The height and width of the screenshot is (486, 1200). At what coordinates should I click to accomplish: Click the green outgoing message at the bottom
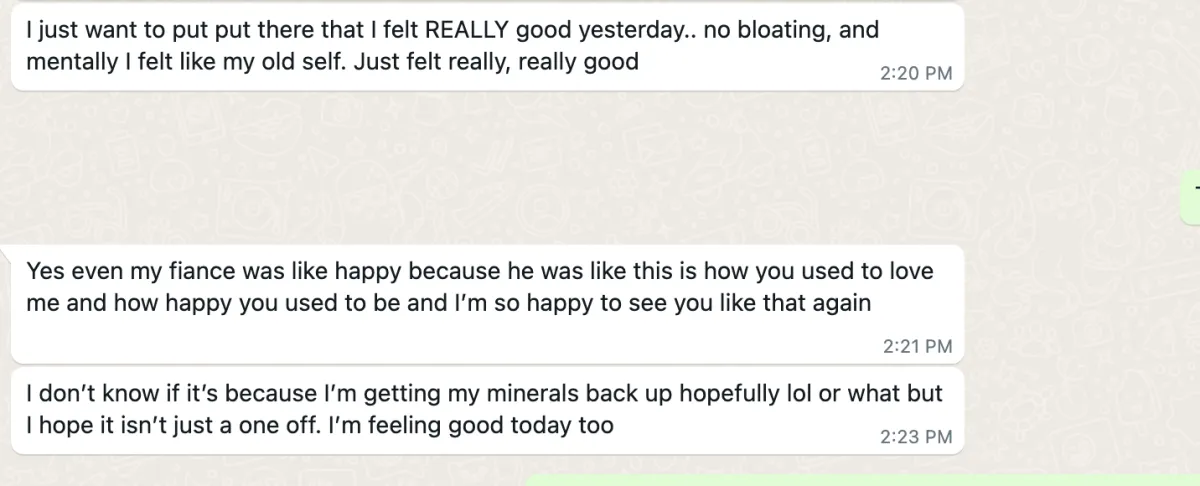[860, 480]
